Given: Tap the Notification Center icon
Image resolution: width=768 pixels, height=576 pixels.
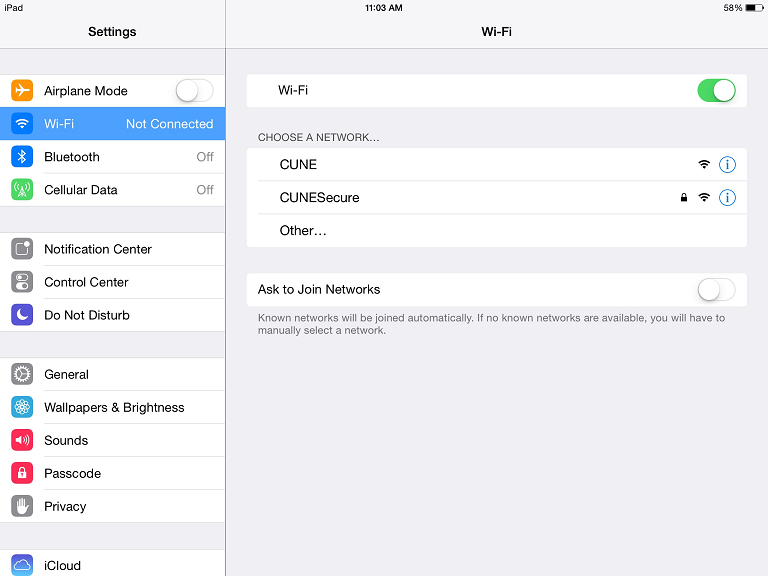Looking at the screenshot, I should [x=22, y=249].
